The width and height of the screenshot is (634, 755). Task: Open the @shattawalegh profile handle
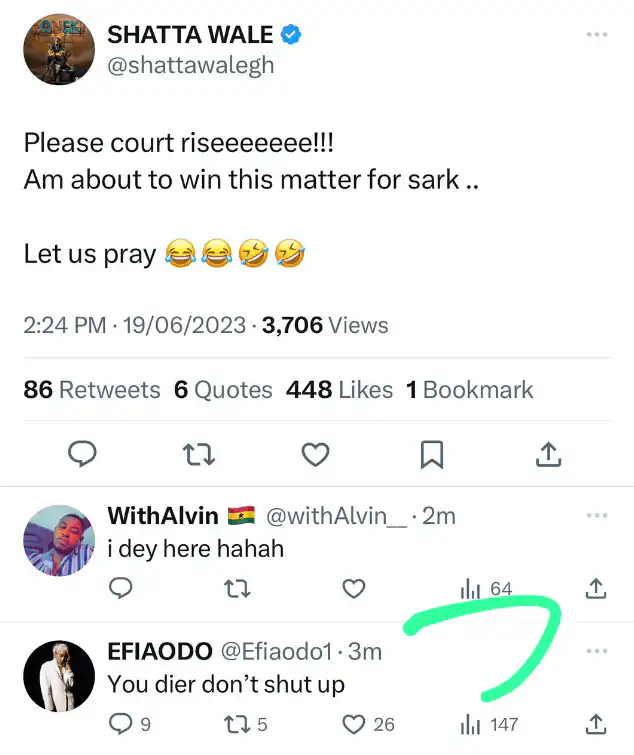tap(190, 65)
